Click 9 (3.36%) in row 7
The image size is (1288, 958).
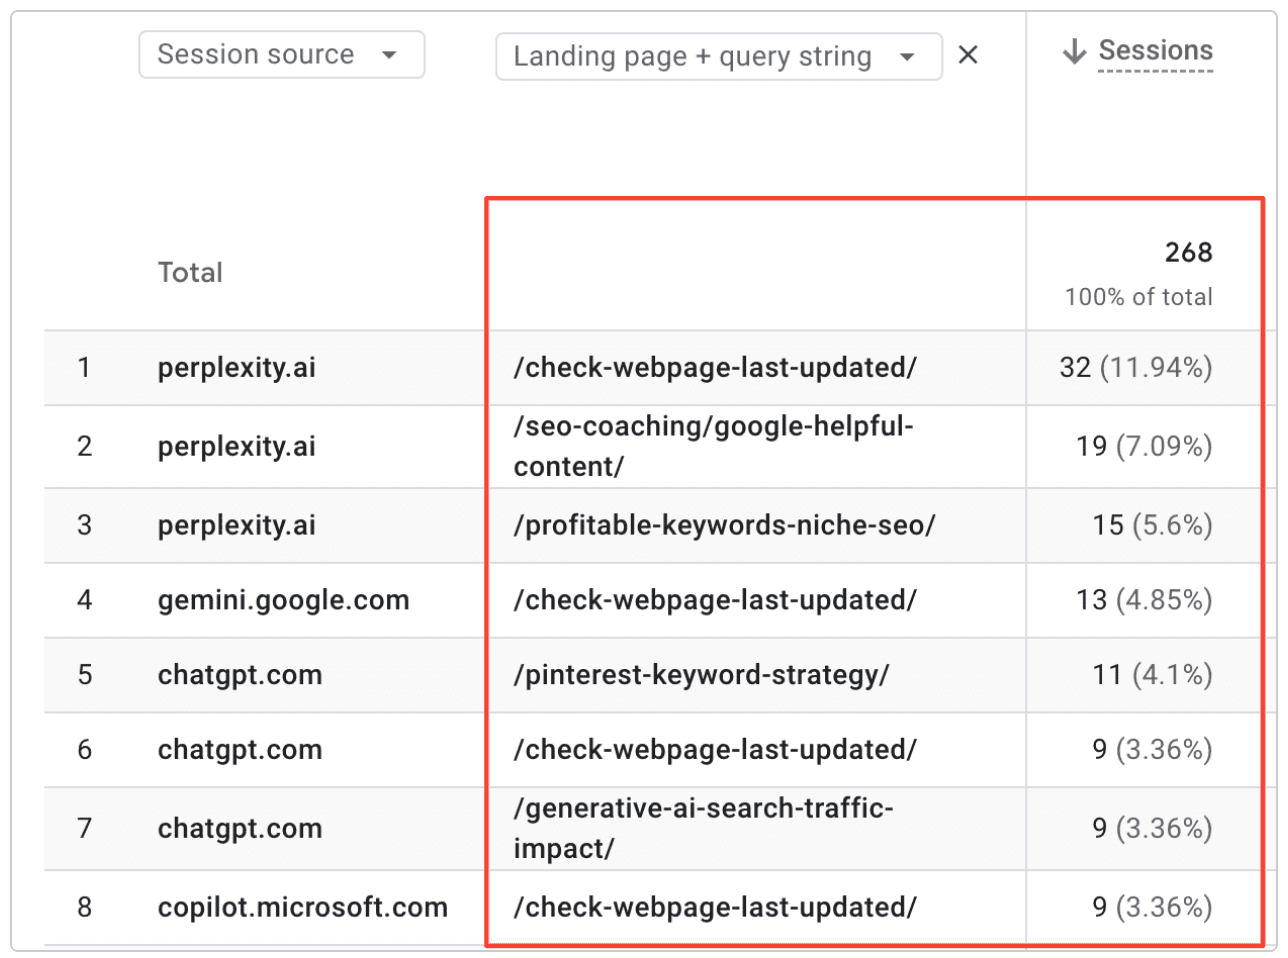click(x=1152, y=828)
